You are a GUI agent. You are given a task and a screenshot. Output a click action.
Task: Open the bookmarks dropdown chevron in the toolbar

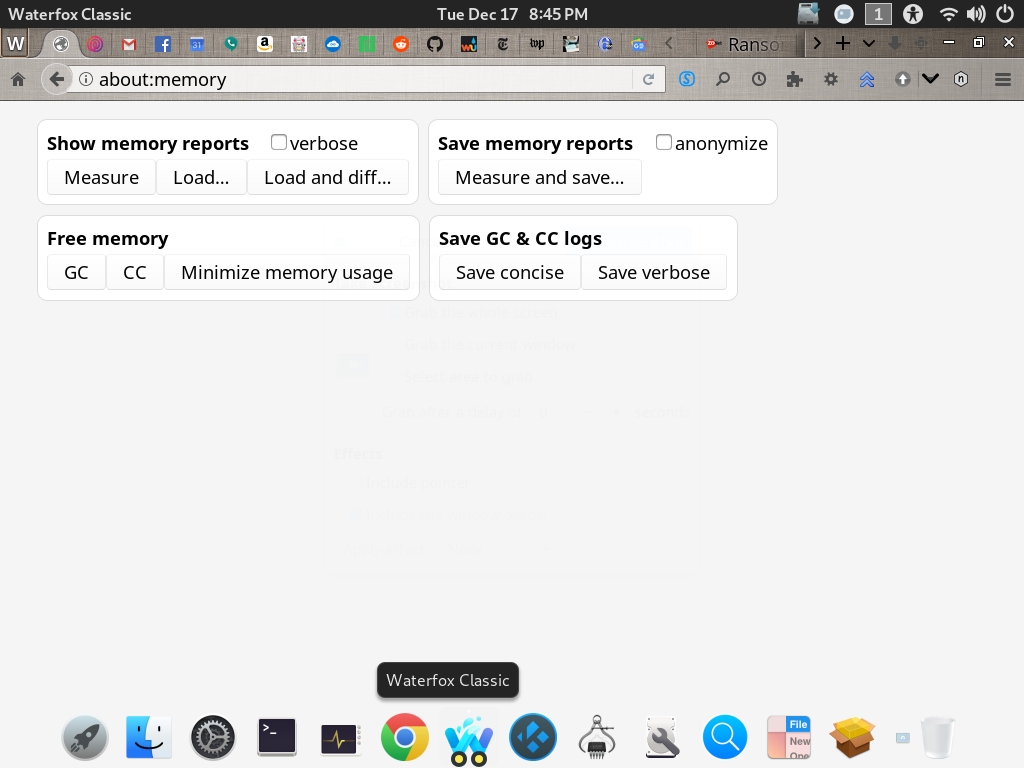pos(931,78)
